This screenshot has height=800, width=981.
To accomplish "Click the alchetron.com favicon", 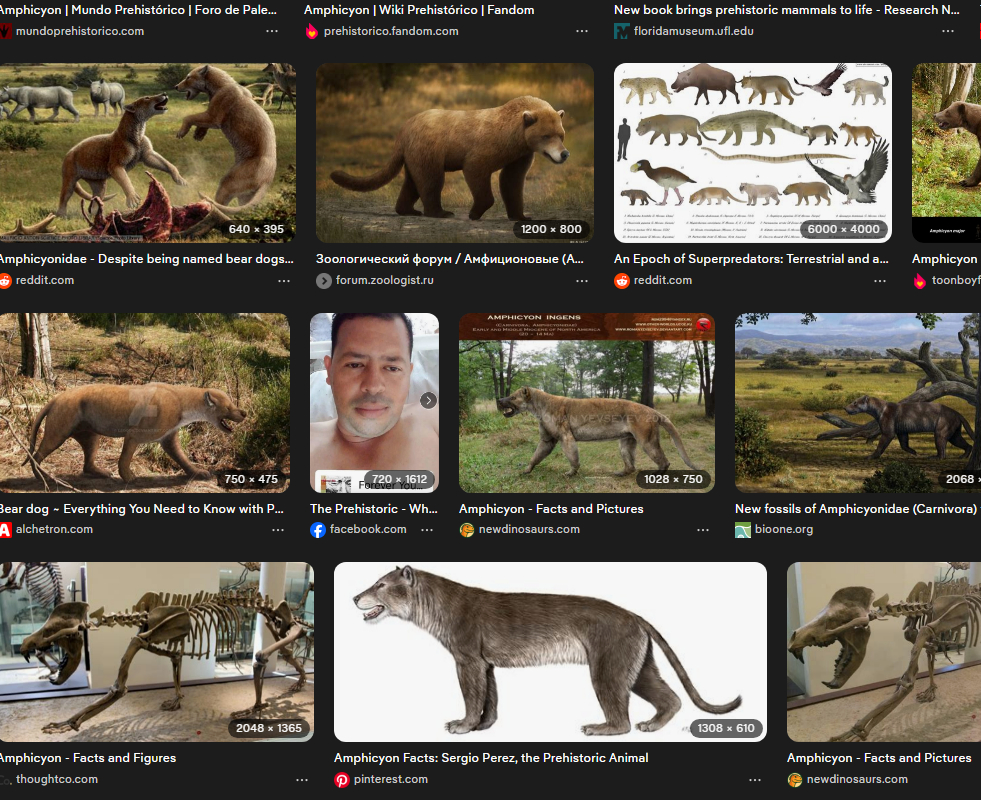I will click(5, 530).
